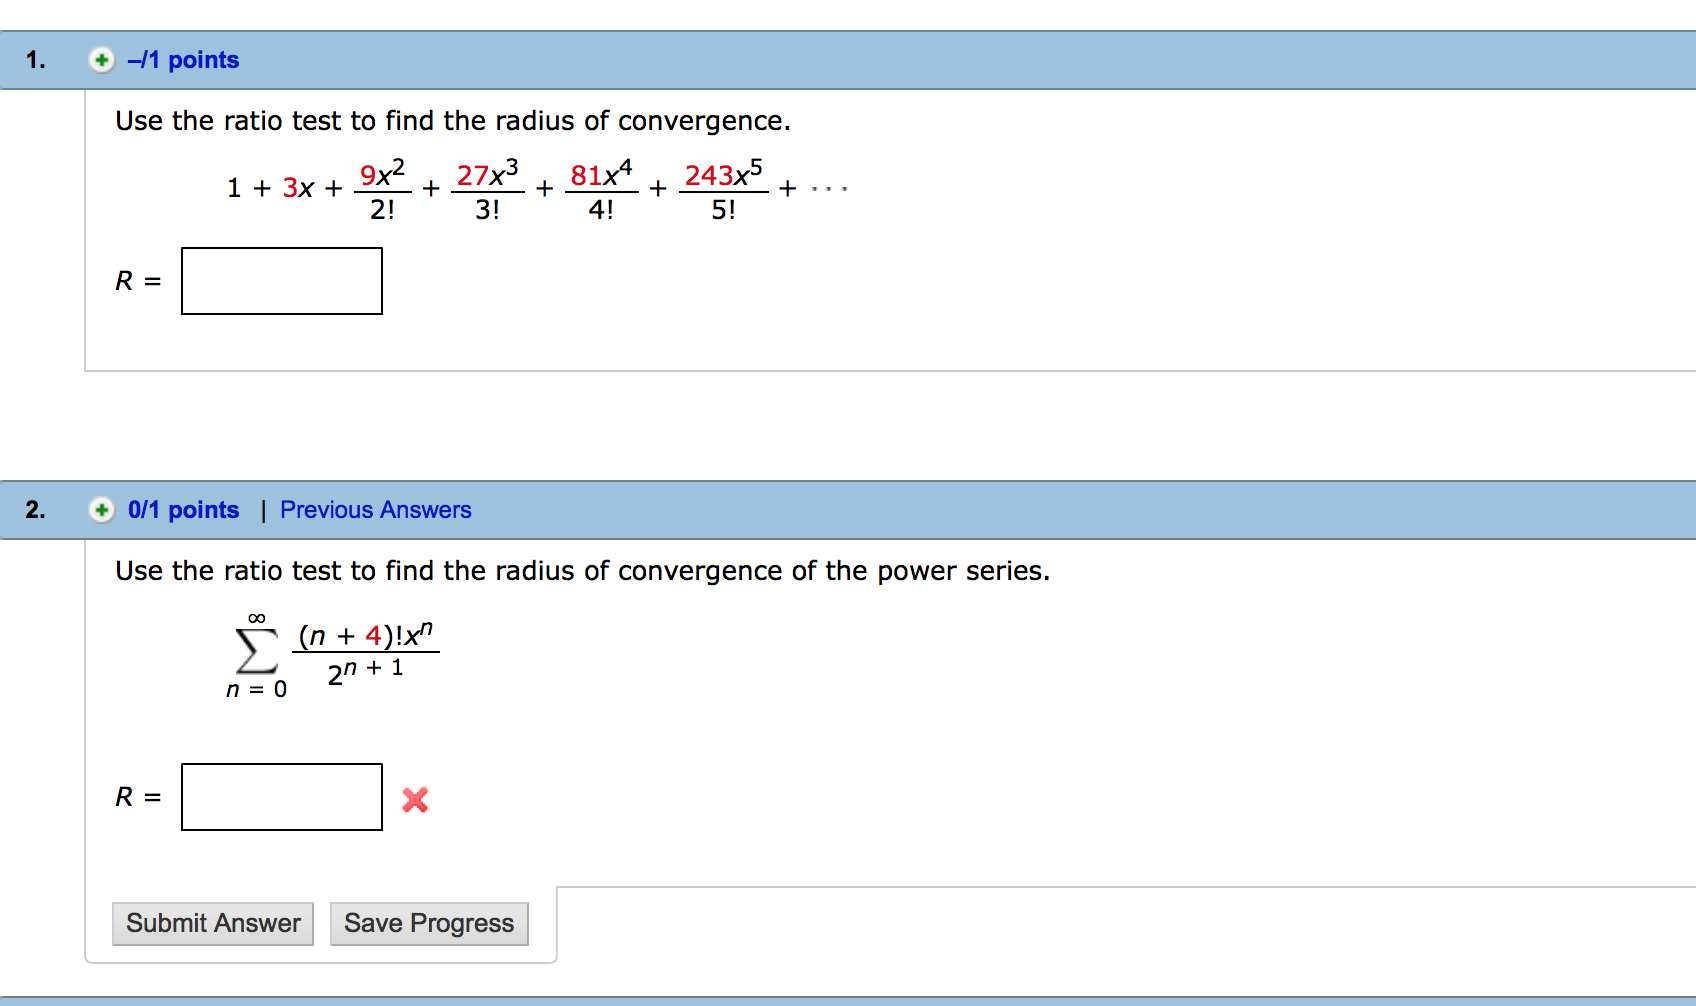Viewport: 1696px width, 1006px height.
Task: Click the R = answer box for problem 2
Action: [x=281, y=797]
